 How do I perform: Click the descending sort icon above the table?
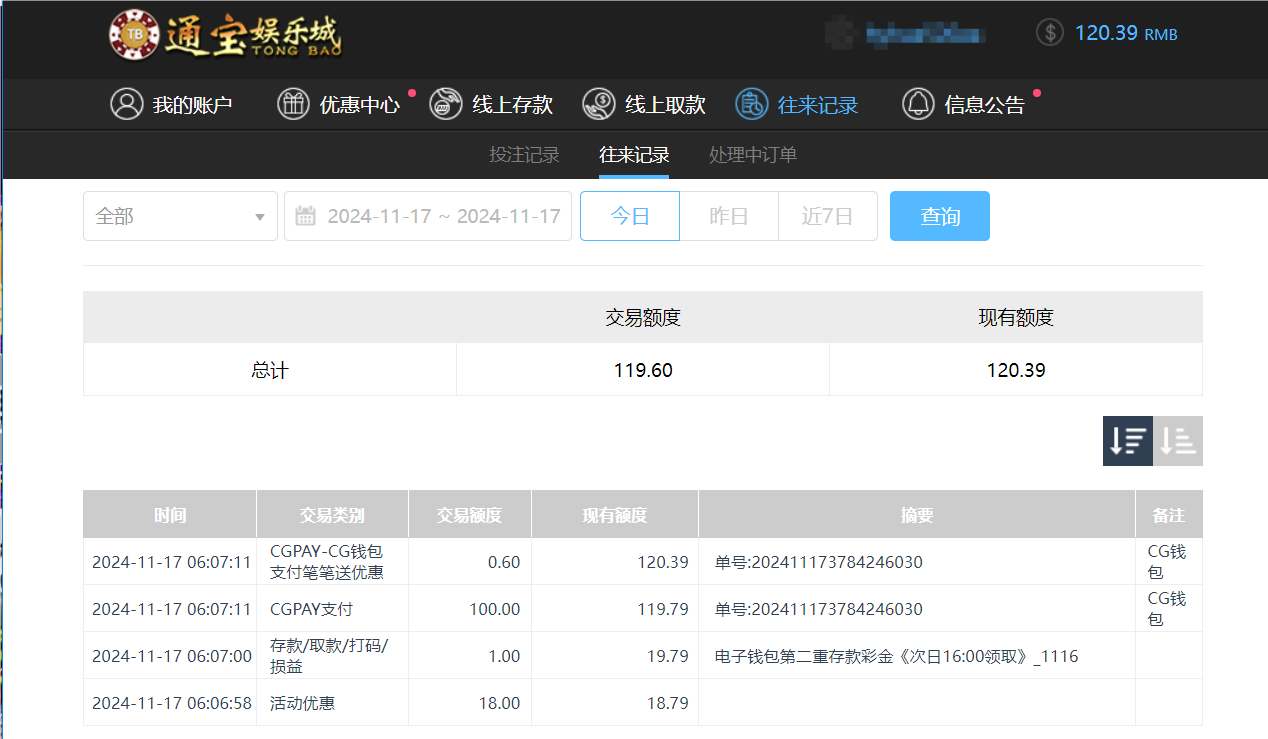coord(1127,440)
